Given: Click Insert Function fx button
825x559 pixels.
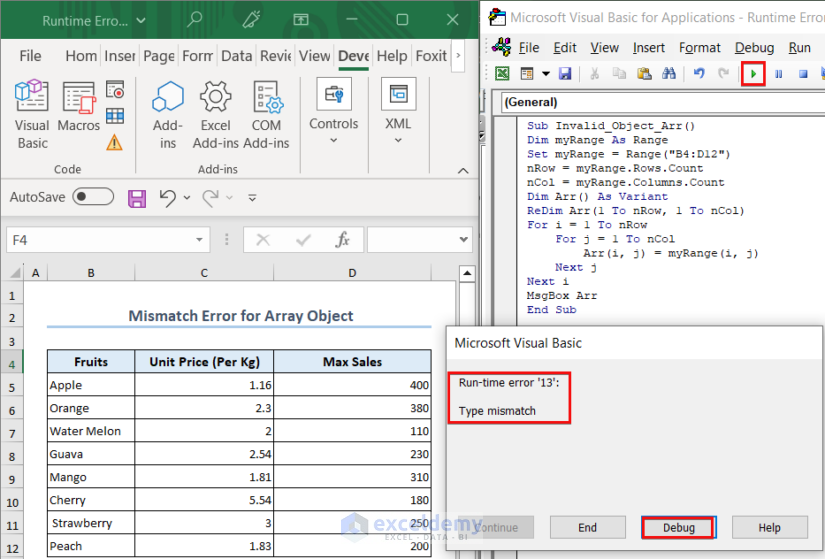Looking at the screenshot, I should coord(343,240).
